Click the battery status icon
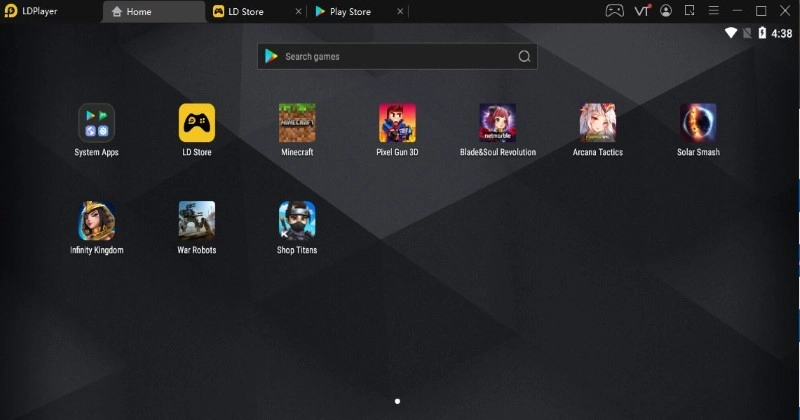 762,33
